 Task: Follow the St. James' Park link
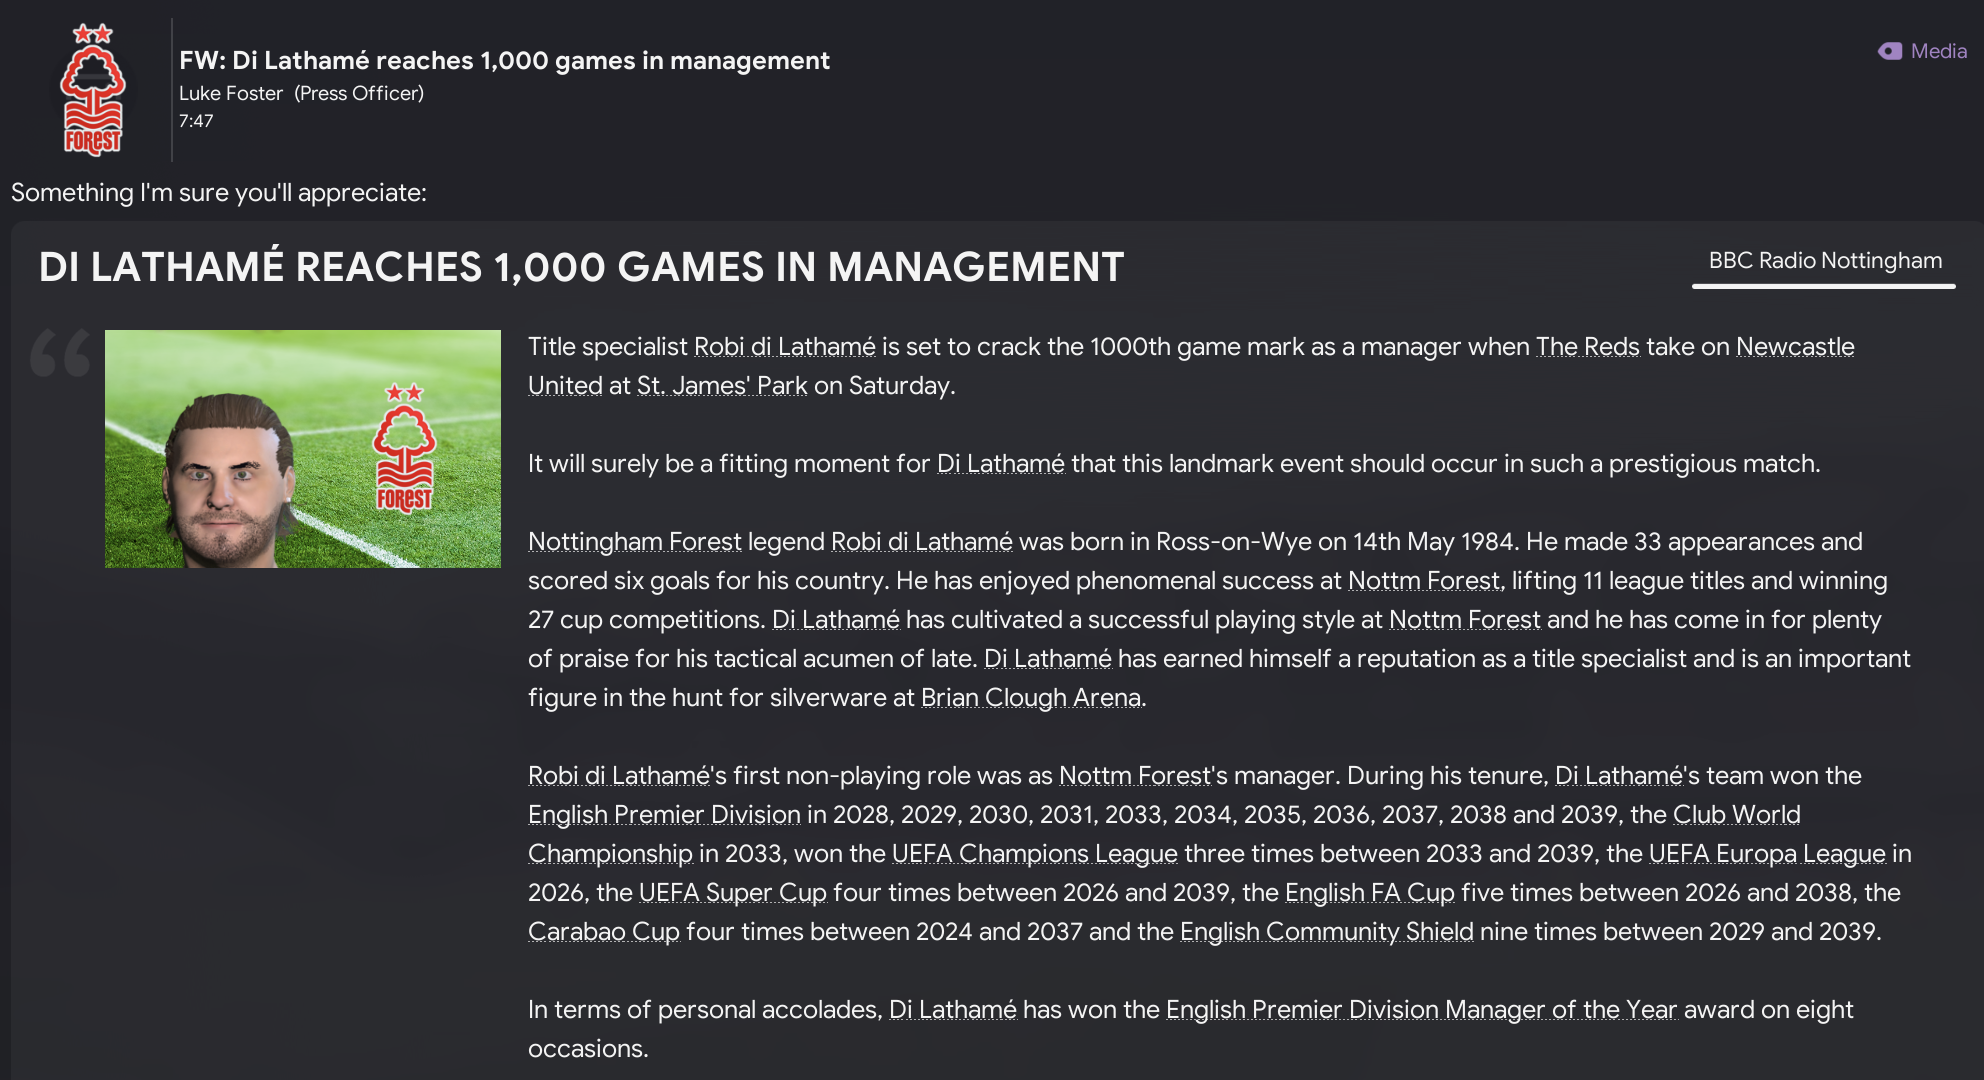point(721,386)
